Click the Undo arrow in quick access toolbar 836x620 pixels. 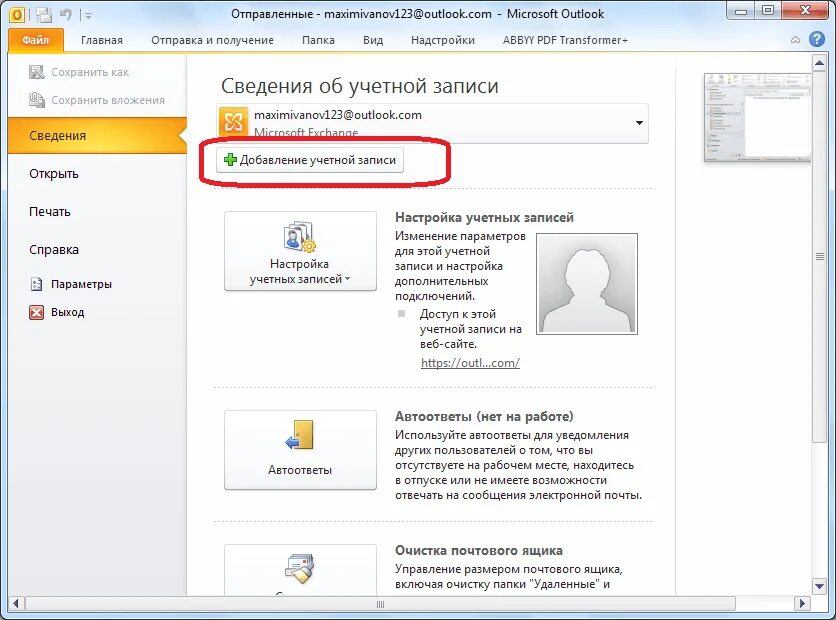tap(66, 14)
